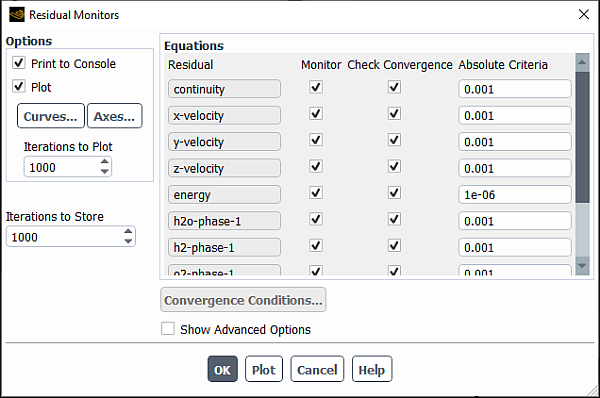The height and width of the screenshot is (398, 600).
Task: Decrease Iterations to Plot with down arrow
Action: [x=104, y=171]
